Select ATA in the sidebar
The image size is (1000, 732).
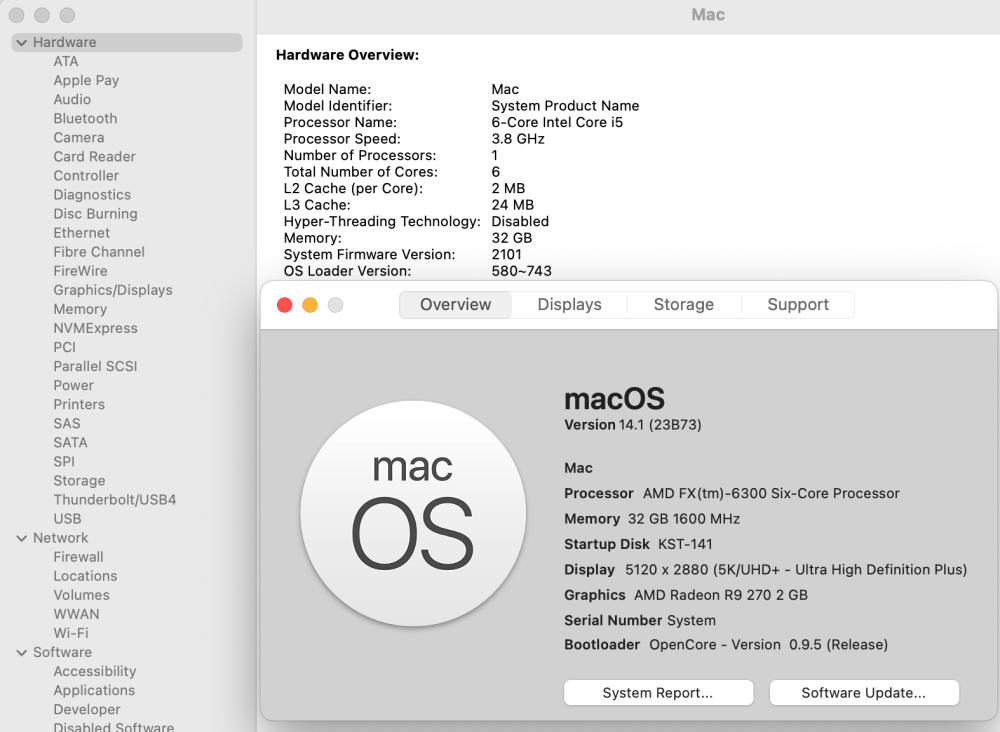tap(66, 61)
